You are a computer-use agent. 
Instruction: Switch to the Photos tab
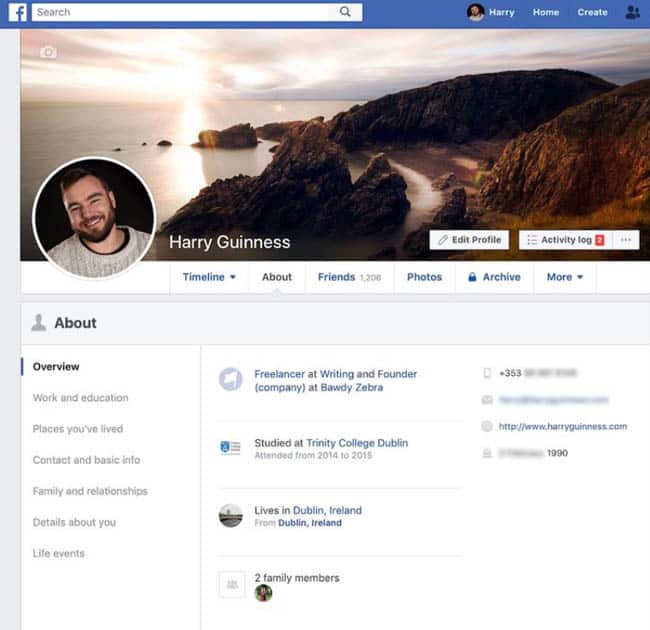(424, 277)
